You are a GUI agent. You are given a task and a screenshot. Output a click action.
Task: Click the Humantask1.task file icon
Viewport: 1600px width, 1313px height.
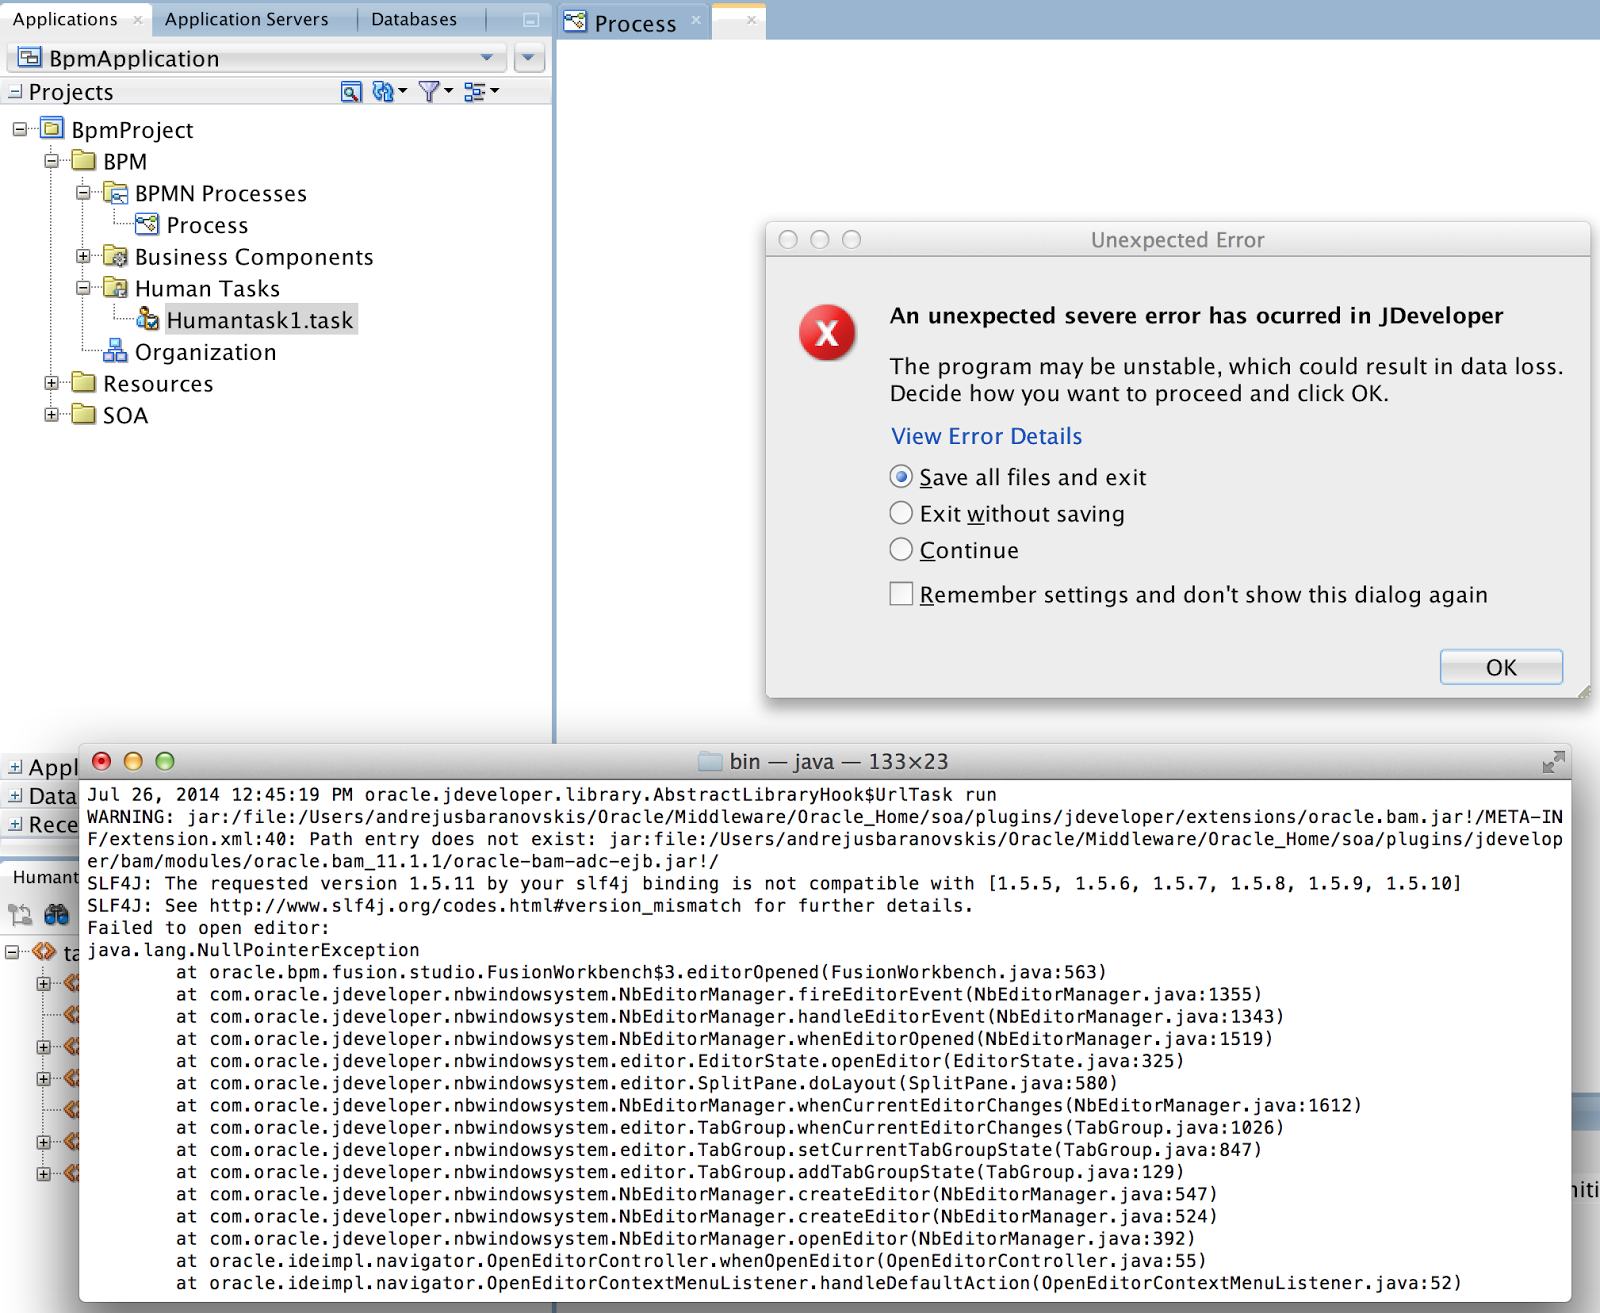(147, 319)
